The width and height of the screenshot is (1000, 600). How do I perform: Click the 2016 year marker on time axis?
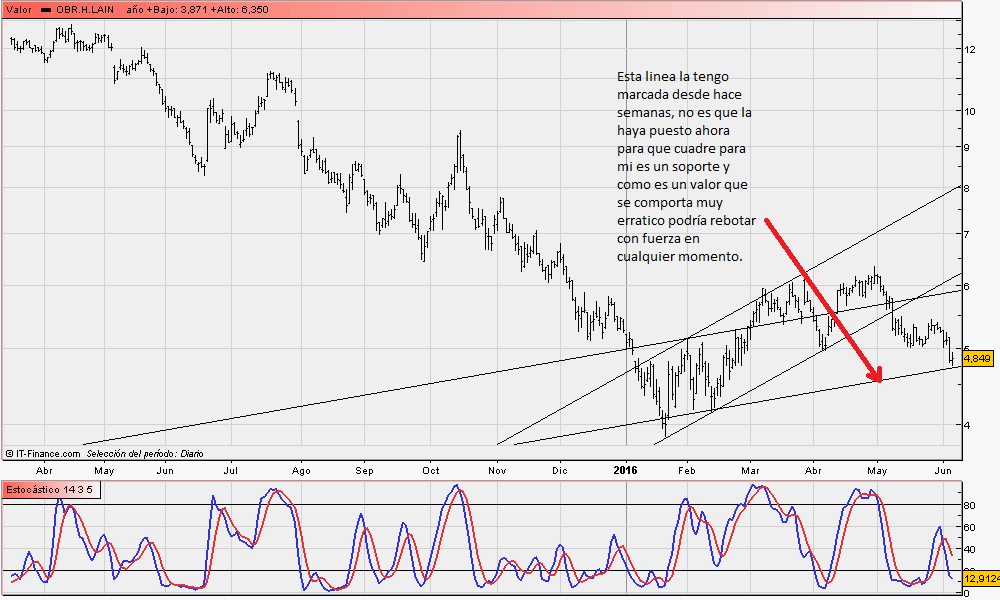point(625,469)
